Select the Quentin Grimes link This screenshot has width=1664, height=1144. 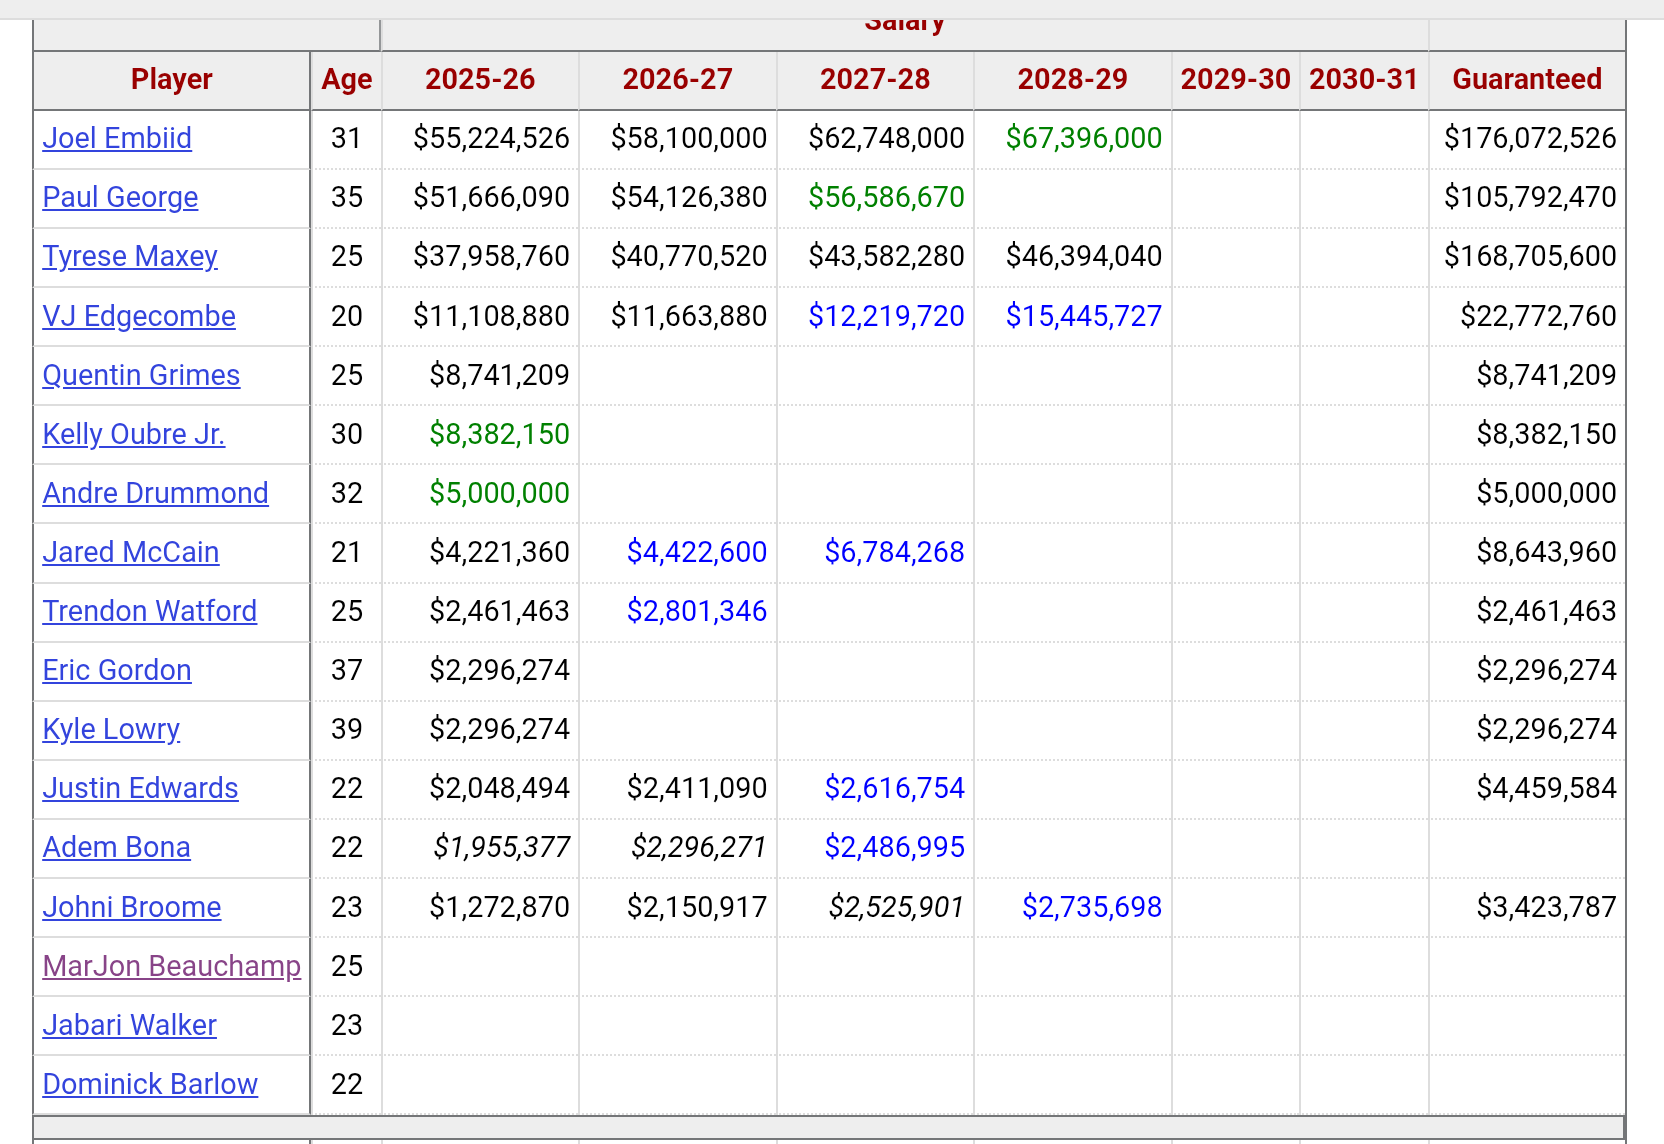pos(141,375)
